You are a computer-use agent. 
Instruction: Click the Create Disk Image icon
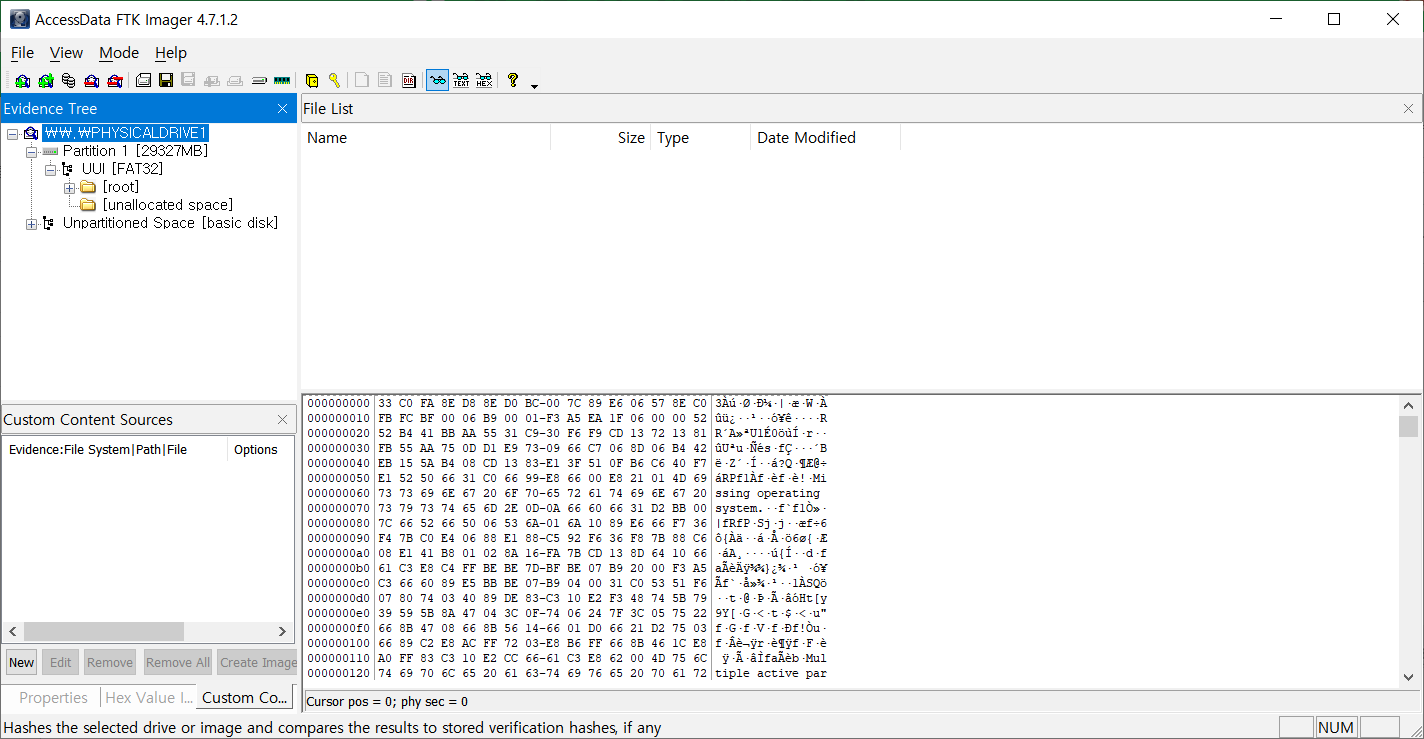[143, 81]
